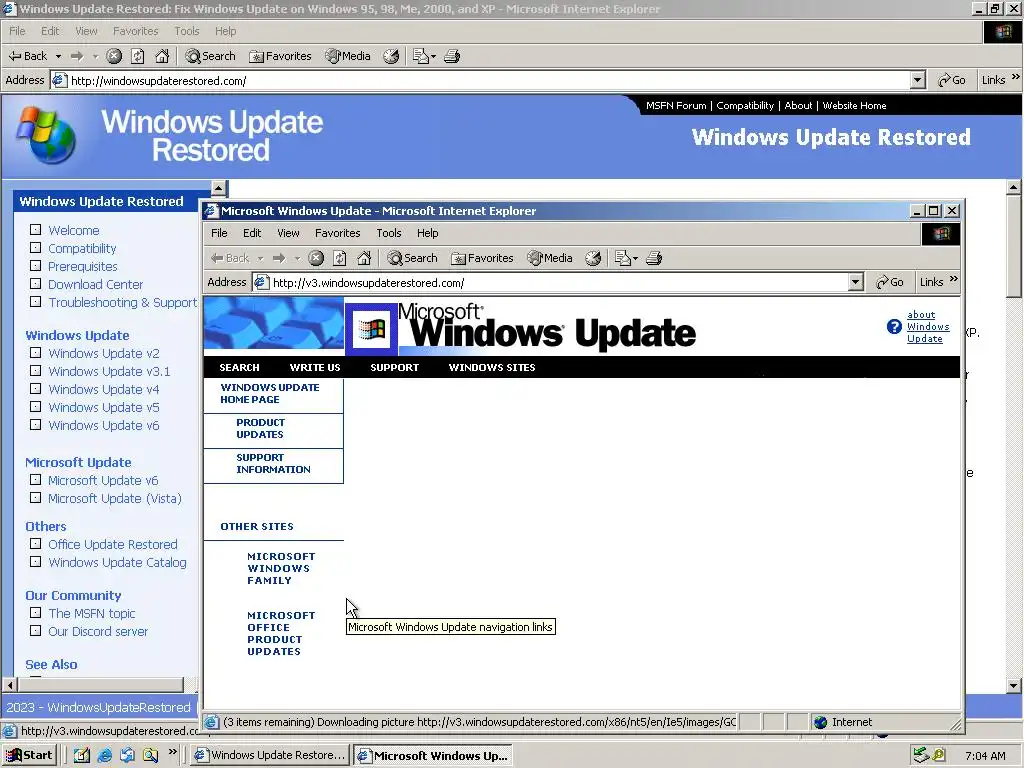The image size is (1024, 768).
Task: Open address dropdown in Microsoft Windows Update window
Action: pos(856,282)
